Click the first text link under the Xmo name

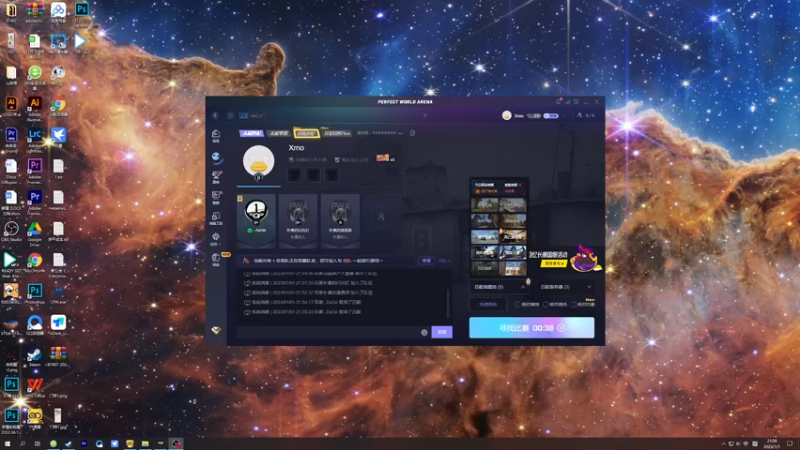[308, 160]
